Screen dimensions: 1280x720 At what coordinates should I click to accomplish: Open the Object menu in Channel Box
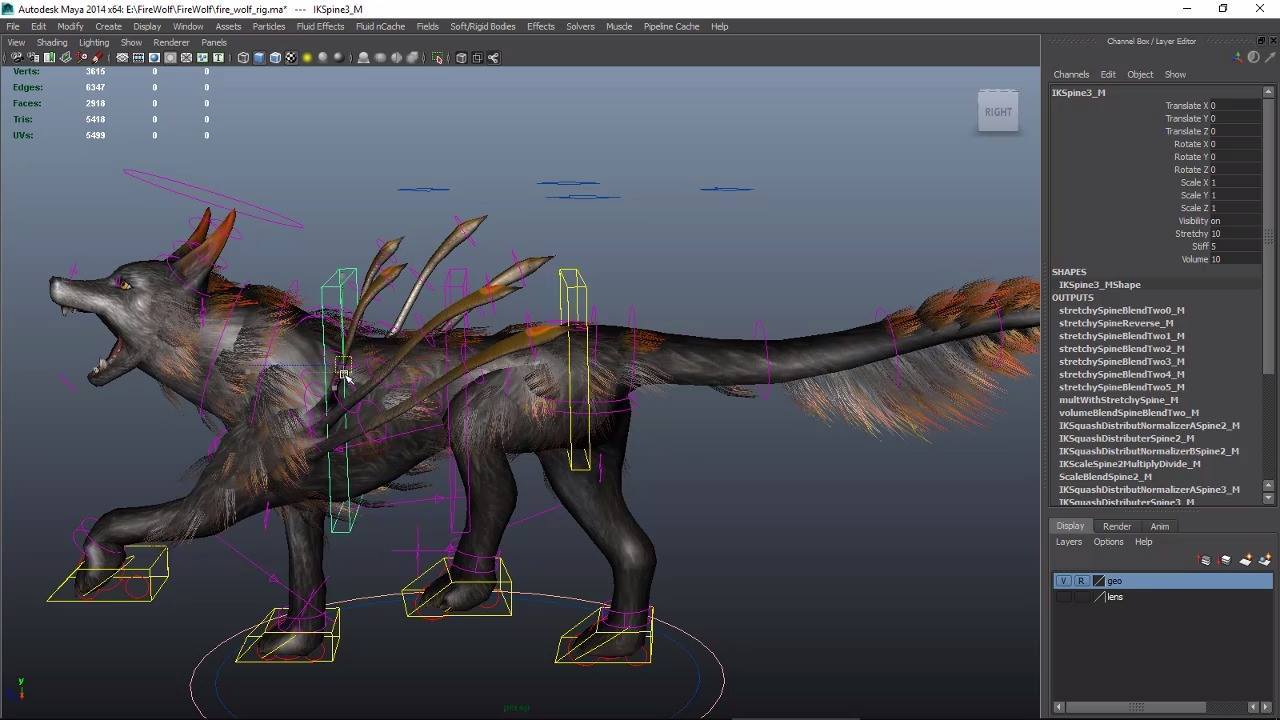click(x=1140, y=75)
